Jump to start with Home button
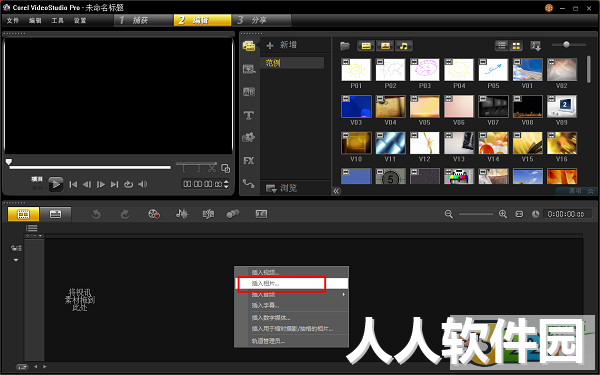This screenshot has width=600, height=375. coord(73,184)
